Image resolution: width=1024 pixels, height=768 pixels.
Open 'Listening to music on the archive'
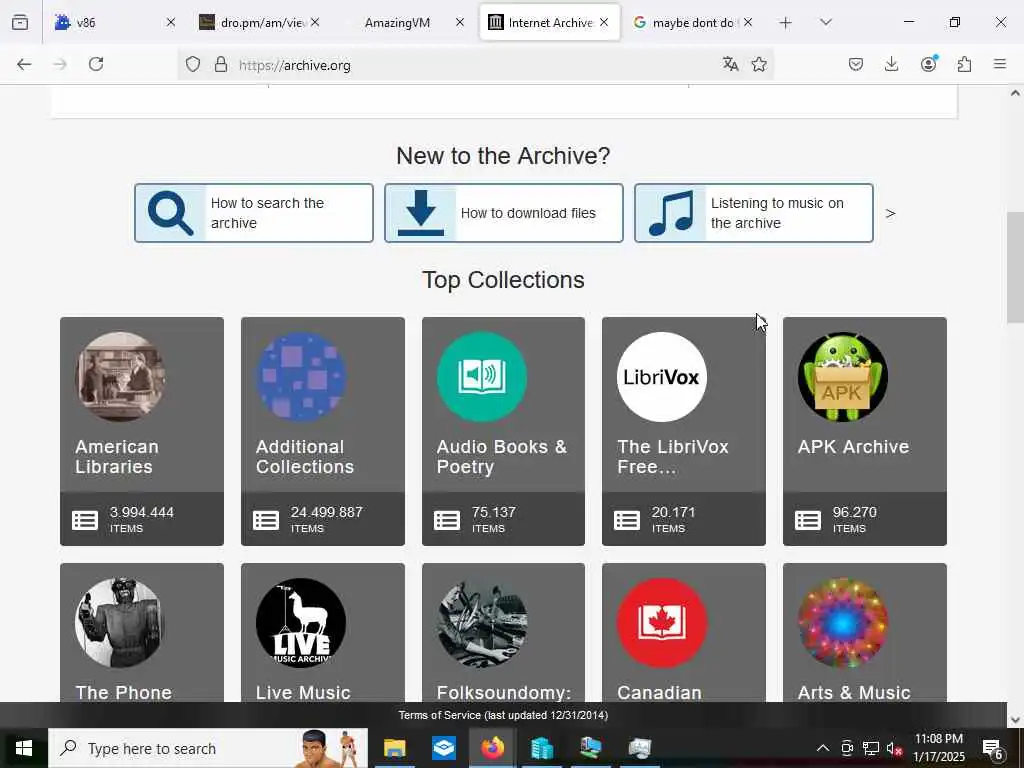point(754,213)
